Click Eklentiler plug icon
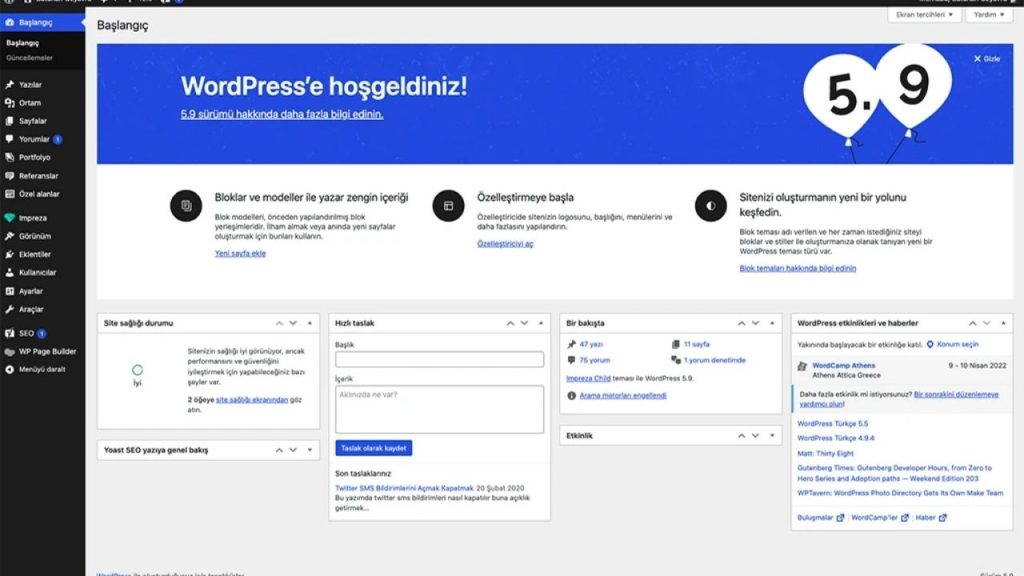The image size is (1024, 576). click(x=9, y=255)
